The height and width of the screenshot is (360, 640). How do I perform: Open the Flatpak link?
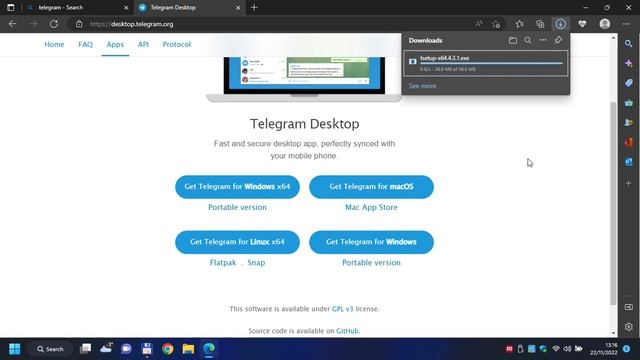click(x=223, y=262)
